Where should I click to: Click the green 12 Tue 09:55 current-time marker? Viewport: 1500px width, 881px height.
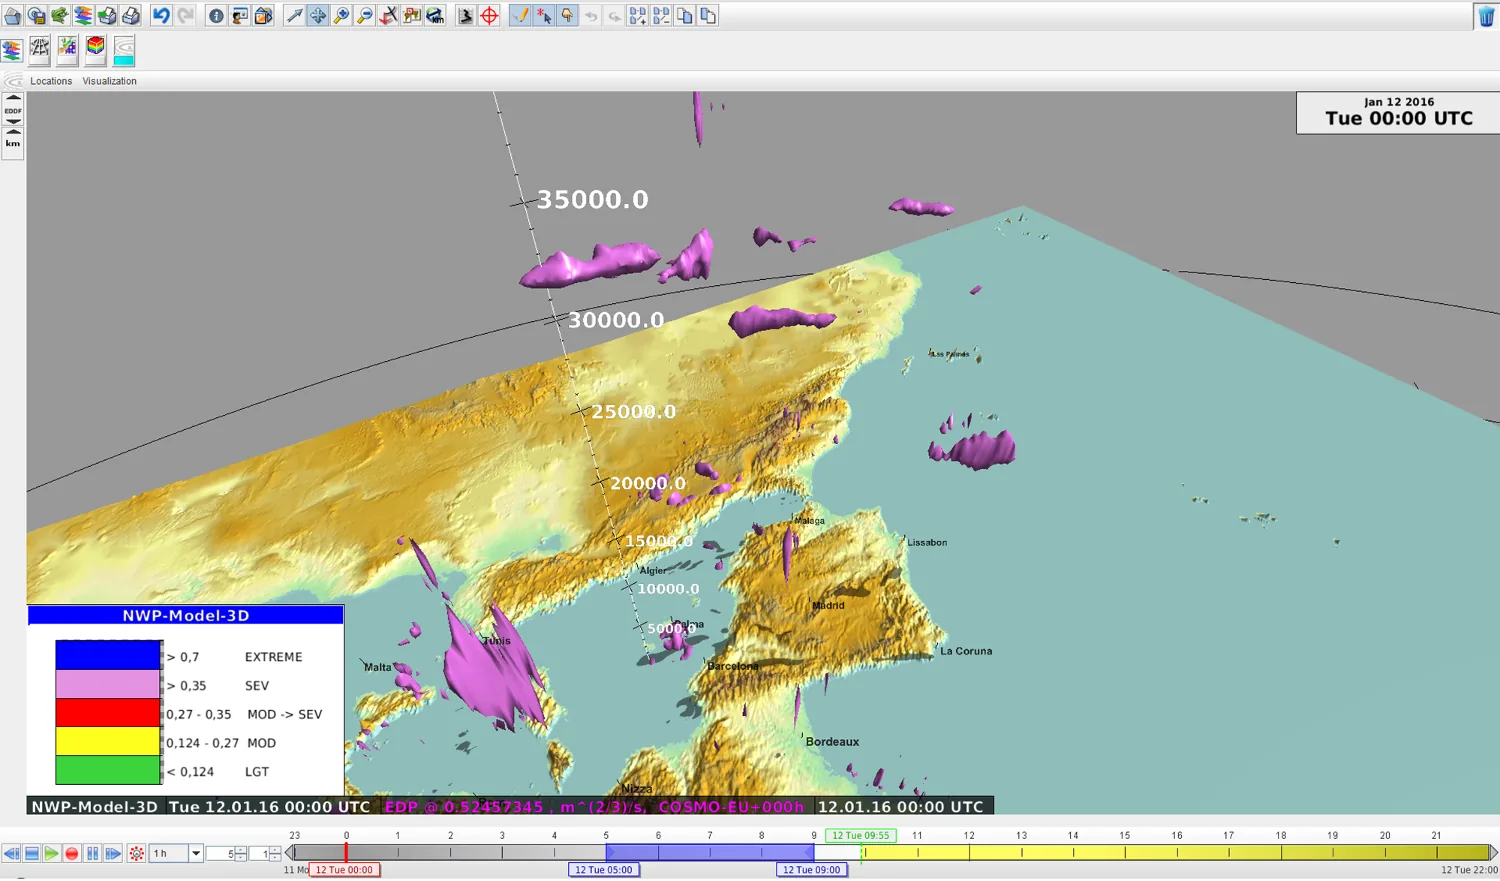860,835
